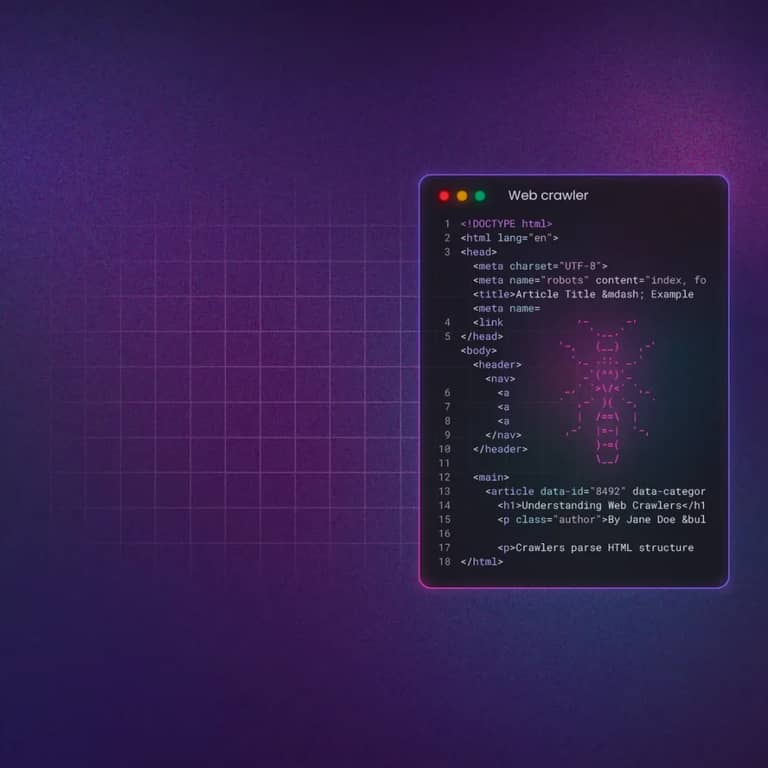Click the "<link" tag on line 4
The height and width of the screenshot is (768, 768).
488,322
